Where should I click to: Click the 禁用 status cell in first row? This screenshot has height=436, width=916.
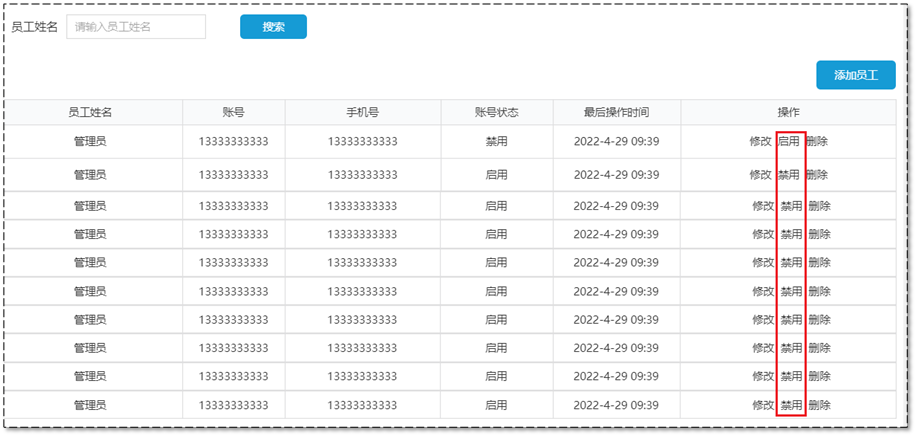496,142
